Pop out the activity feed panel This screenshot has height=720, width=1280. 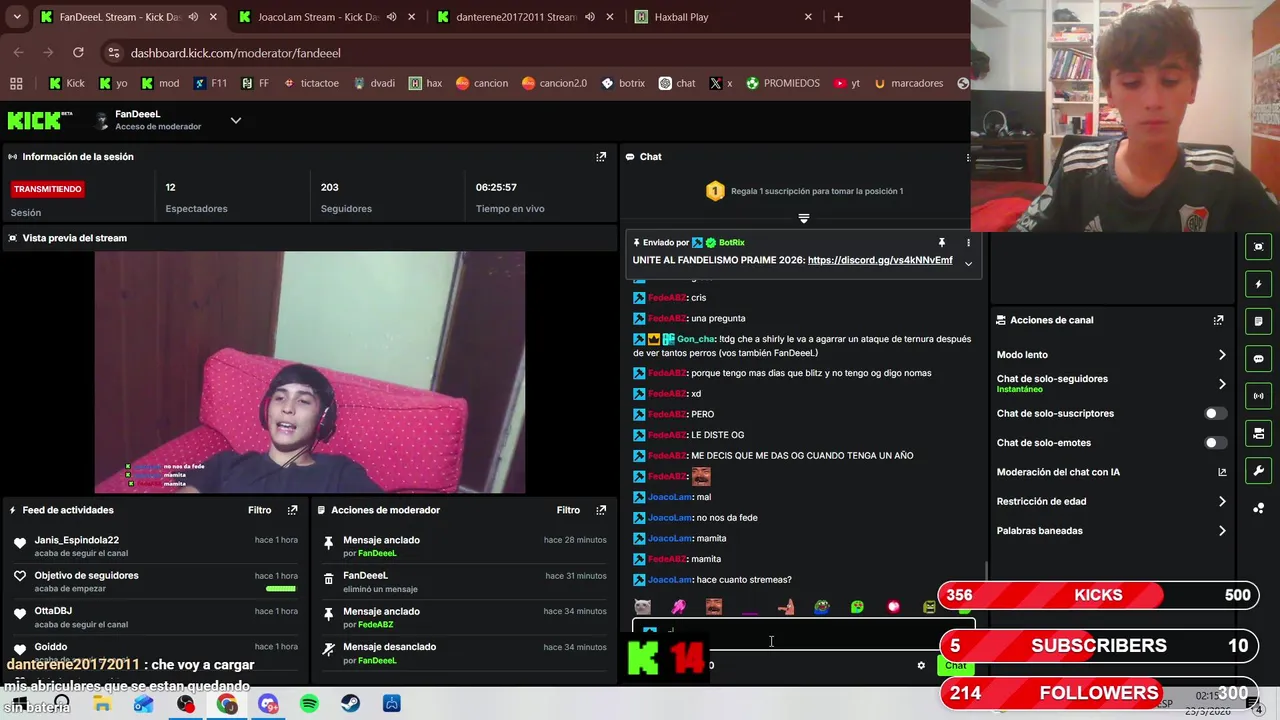tap(292, 510)
